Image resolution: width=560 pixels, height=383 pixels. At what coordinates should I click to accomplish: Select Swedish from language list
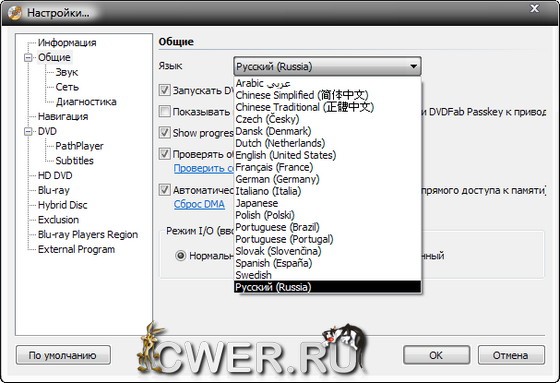(x=327, y=275)
